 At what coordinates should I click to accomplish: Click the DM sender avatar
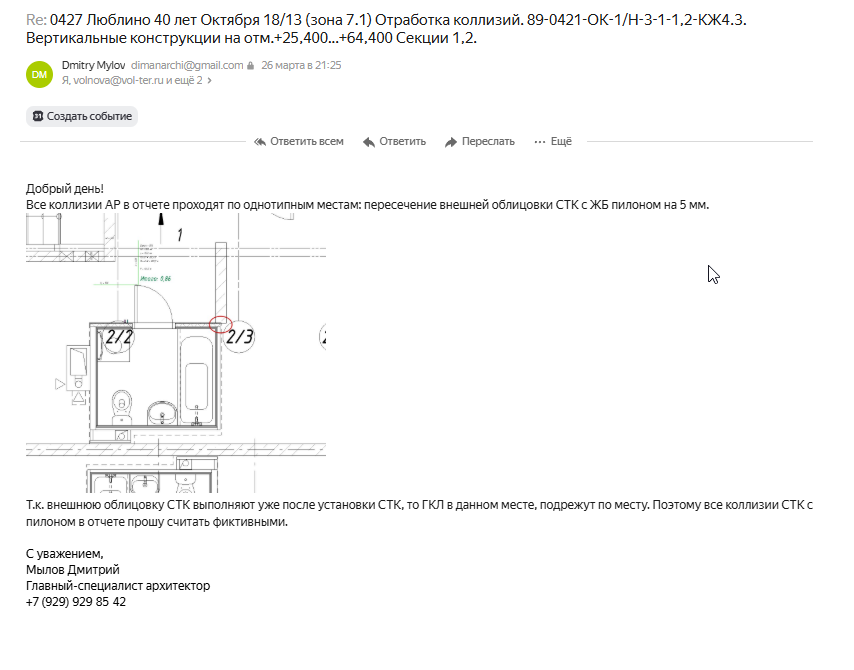coord(39,74)
